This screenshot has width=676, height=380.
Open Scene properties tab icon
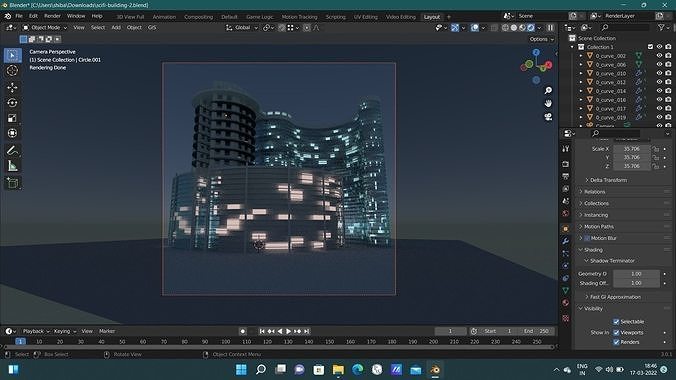click(566, 201)
